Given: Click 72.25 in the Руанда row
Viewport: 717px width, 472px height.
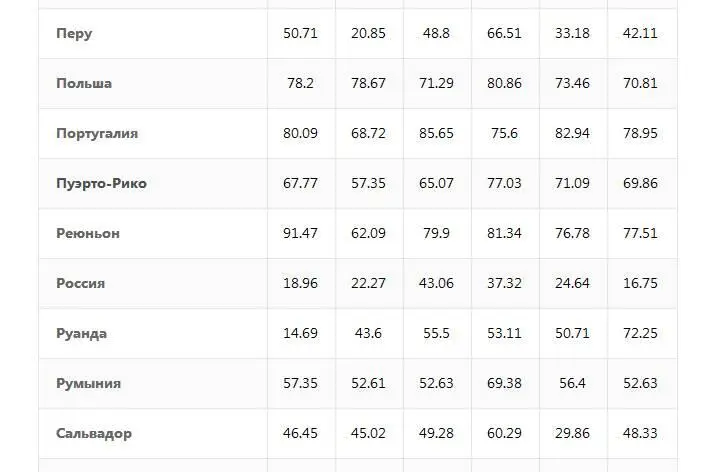Looking at the screenshot, I should click(x=640, y=333).
